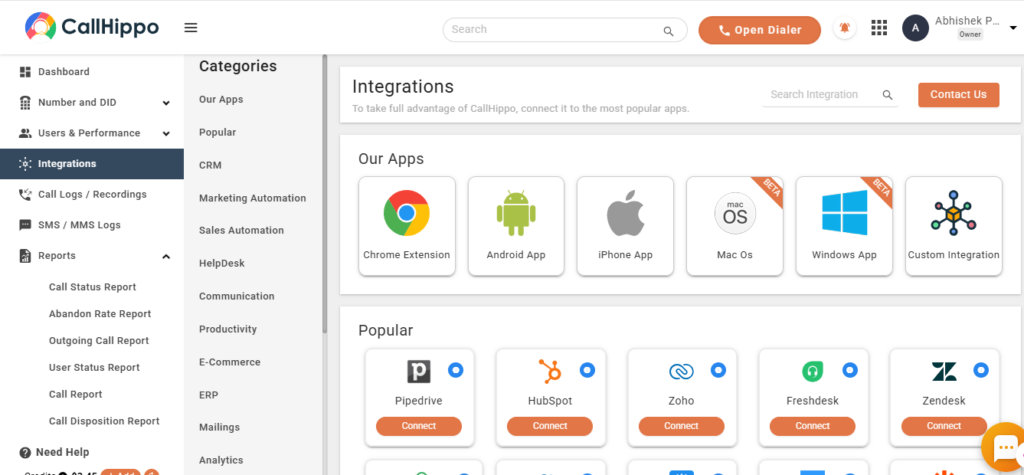
Task: Open the Chrome Extension app tile
Action: (407, 225)
